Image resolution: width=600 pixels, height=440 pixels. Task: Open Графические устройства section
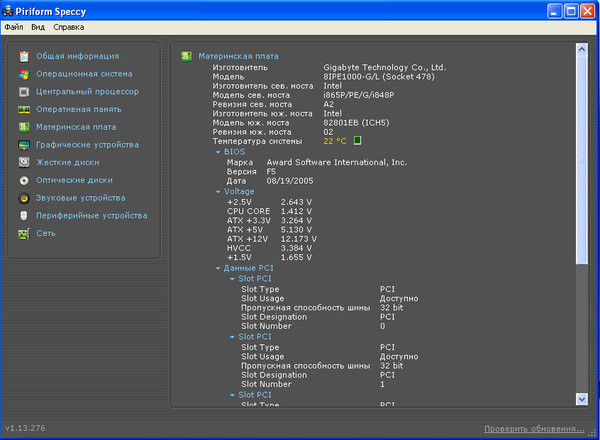pyautogui.click(x=87, y=145)
